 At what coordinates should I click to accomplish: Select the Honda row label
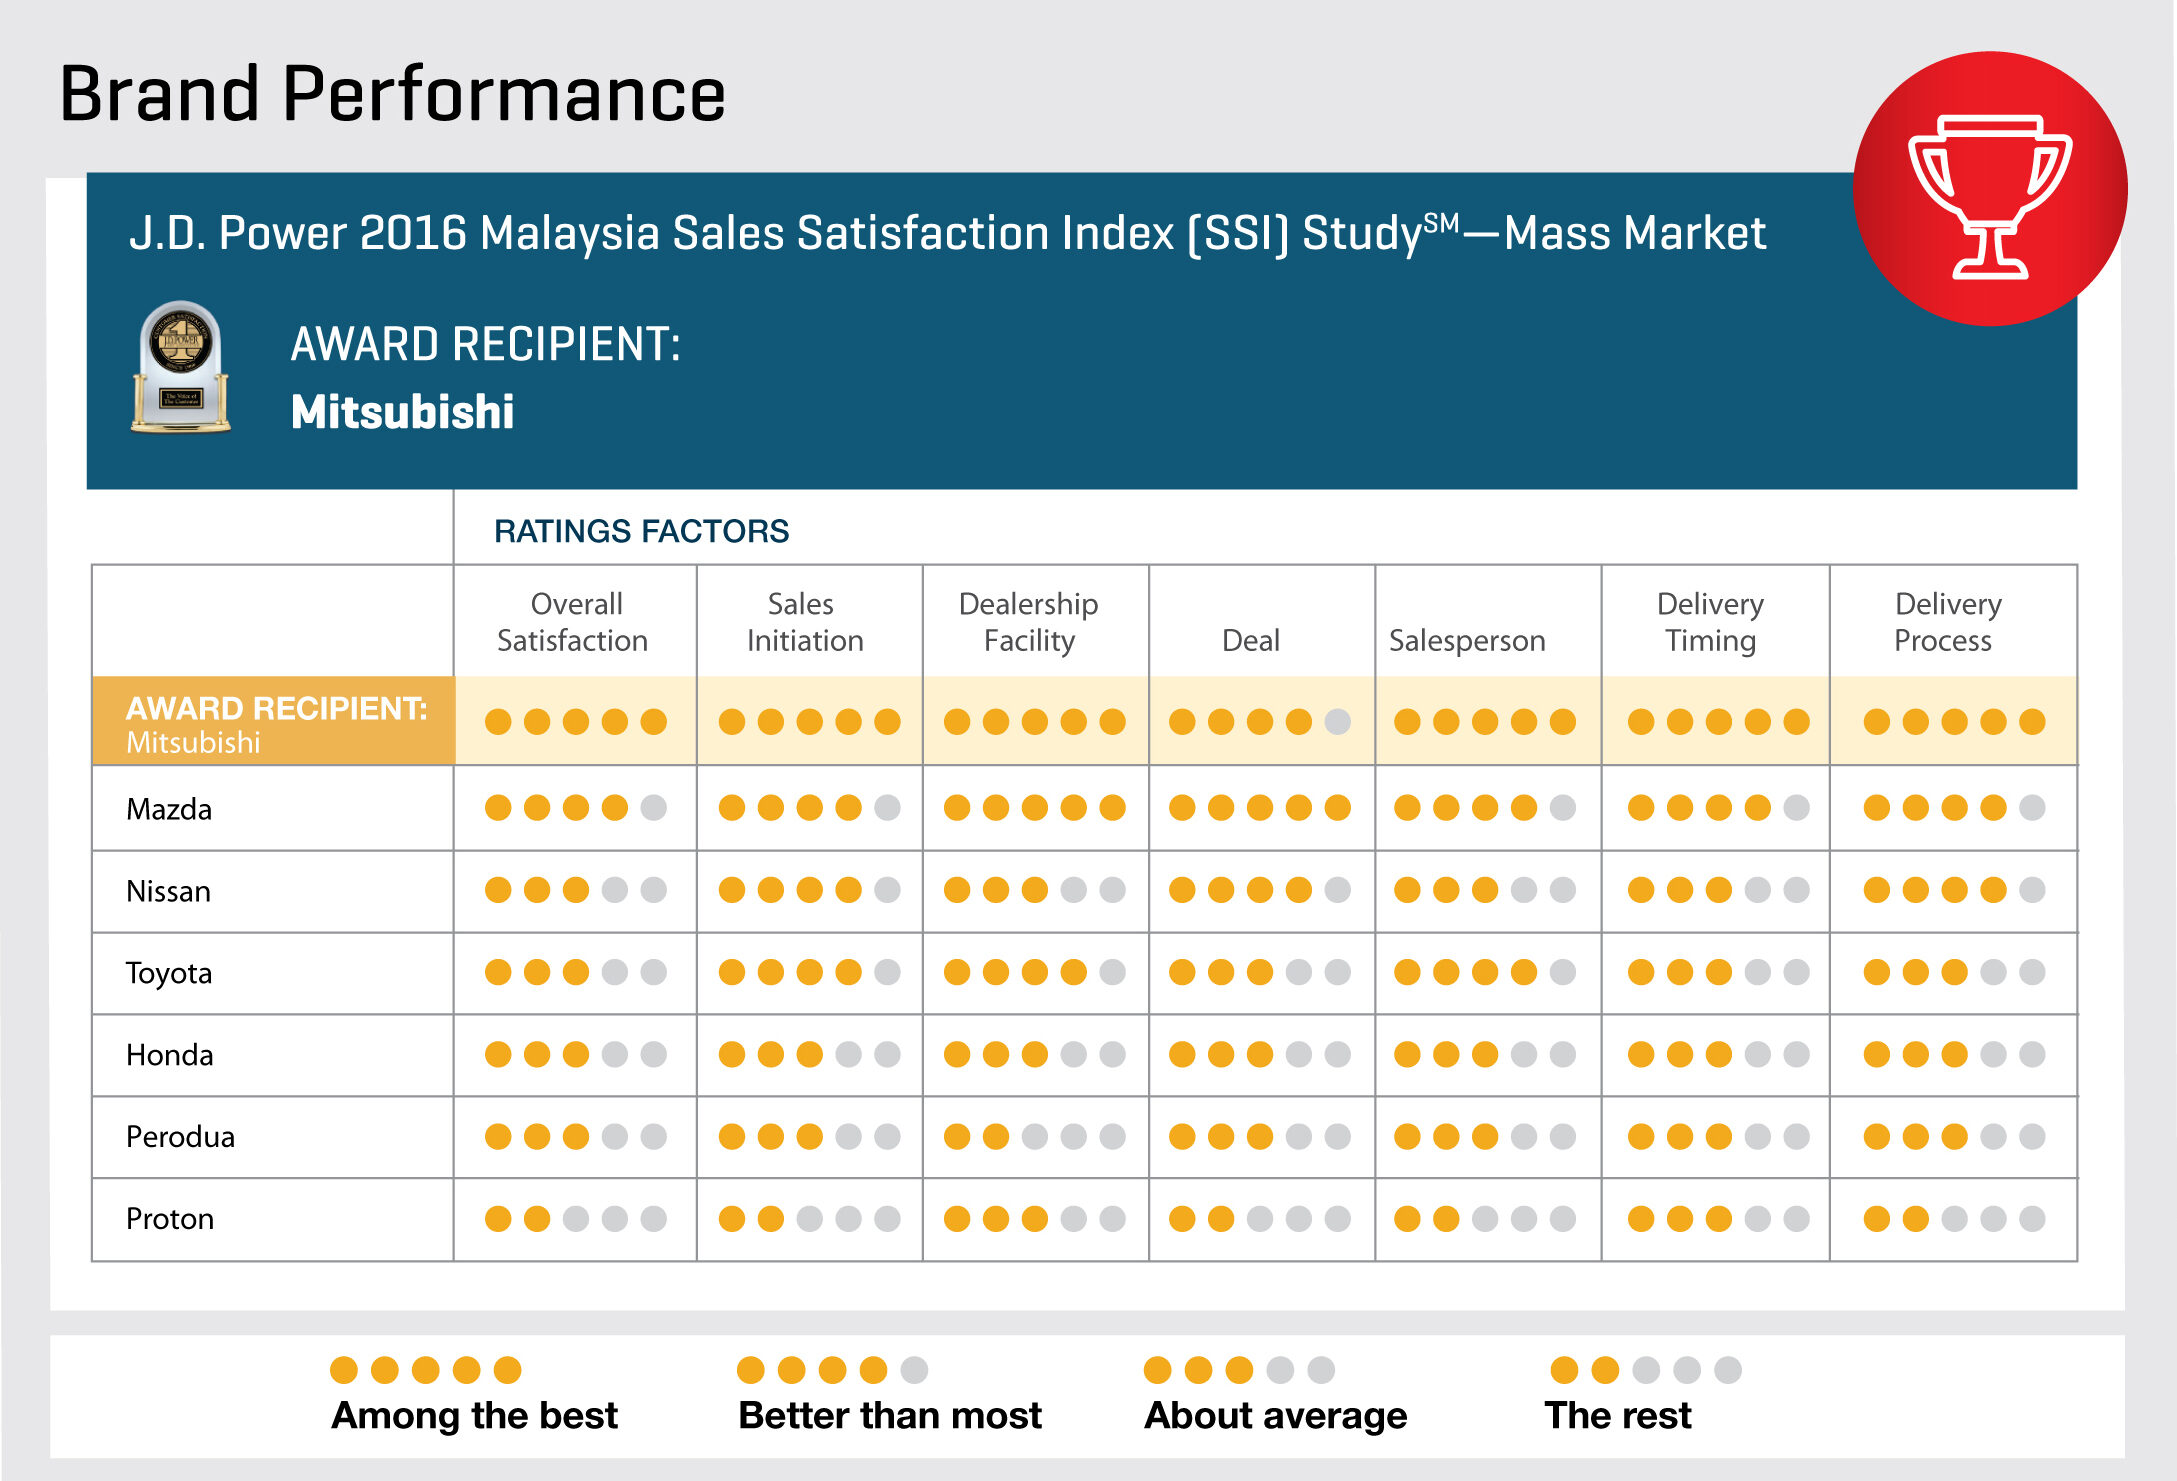coord(170,1055)
